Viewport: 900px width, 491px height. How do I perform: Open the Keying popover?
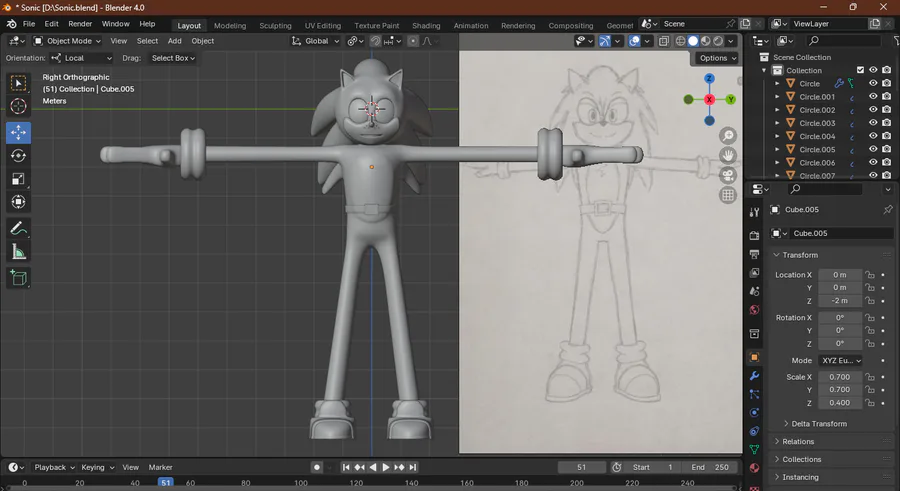(x=97, y=467)
